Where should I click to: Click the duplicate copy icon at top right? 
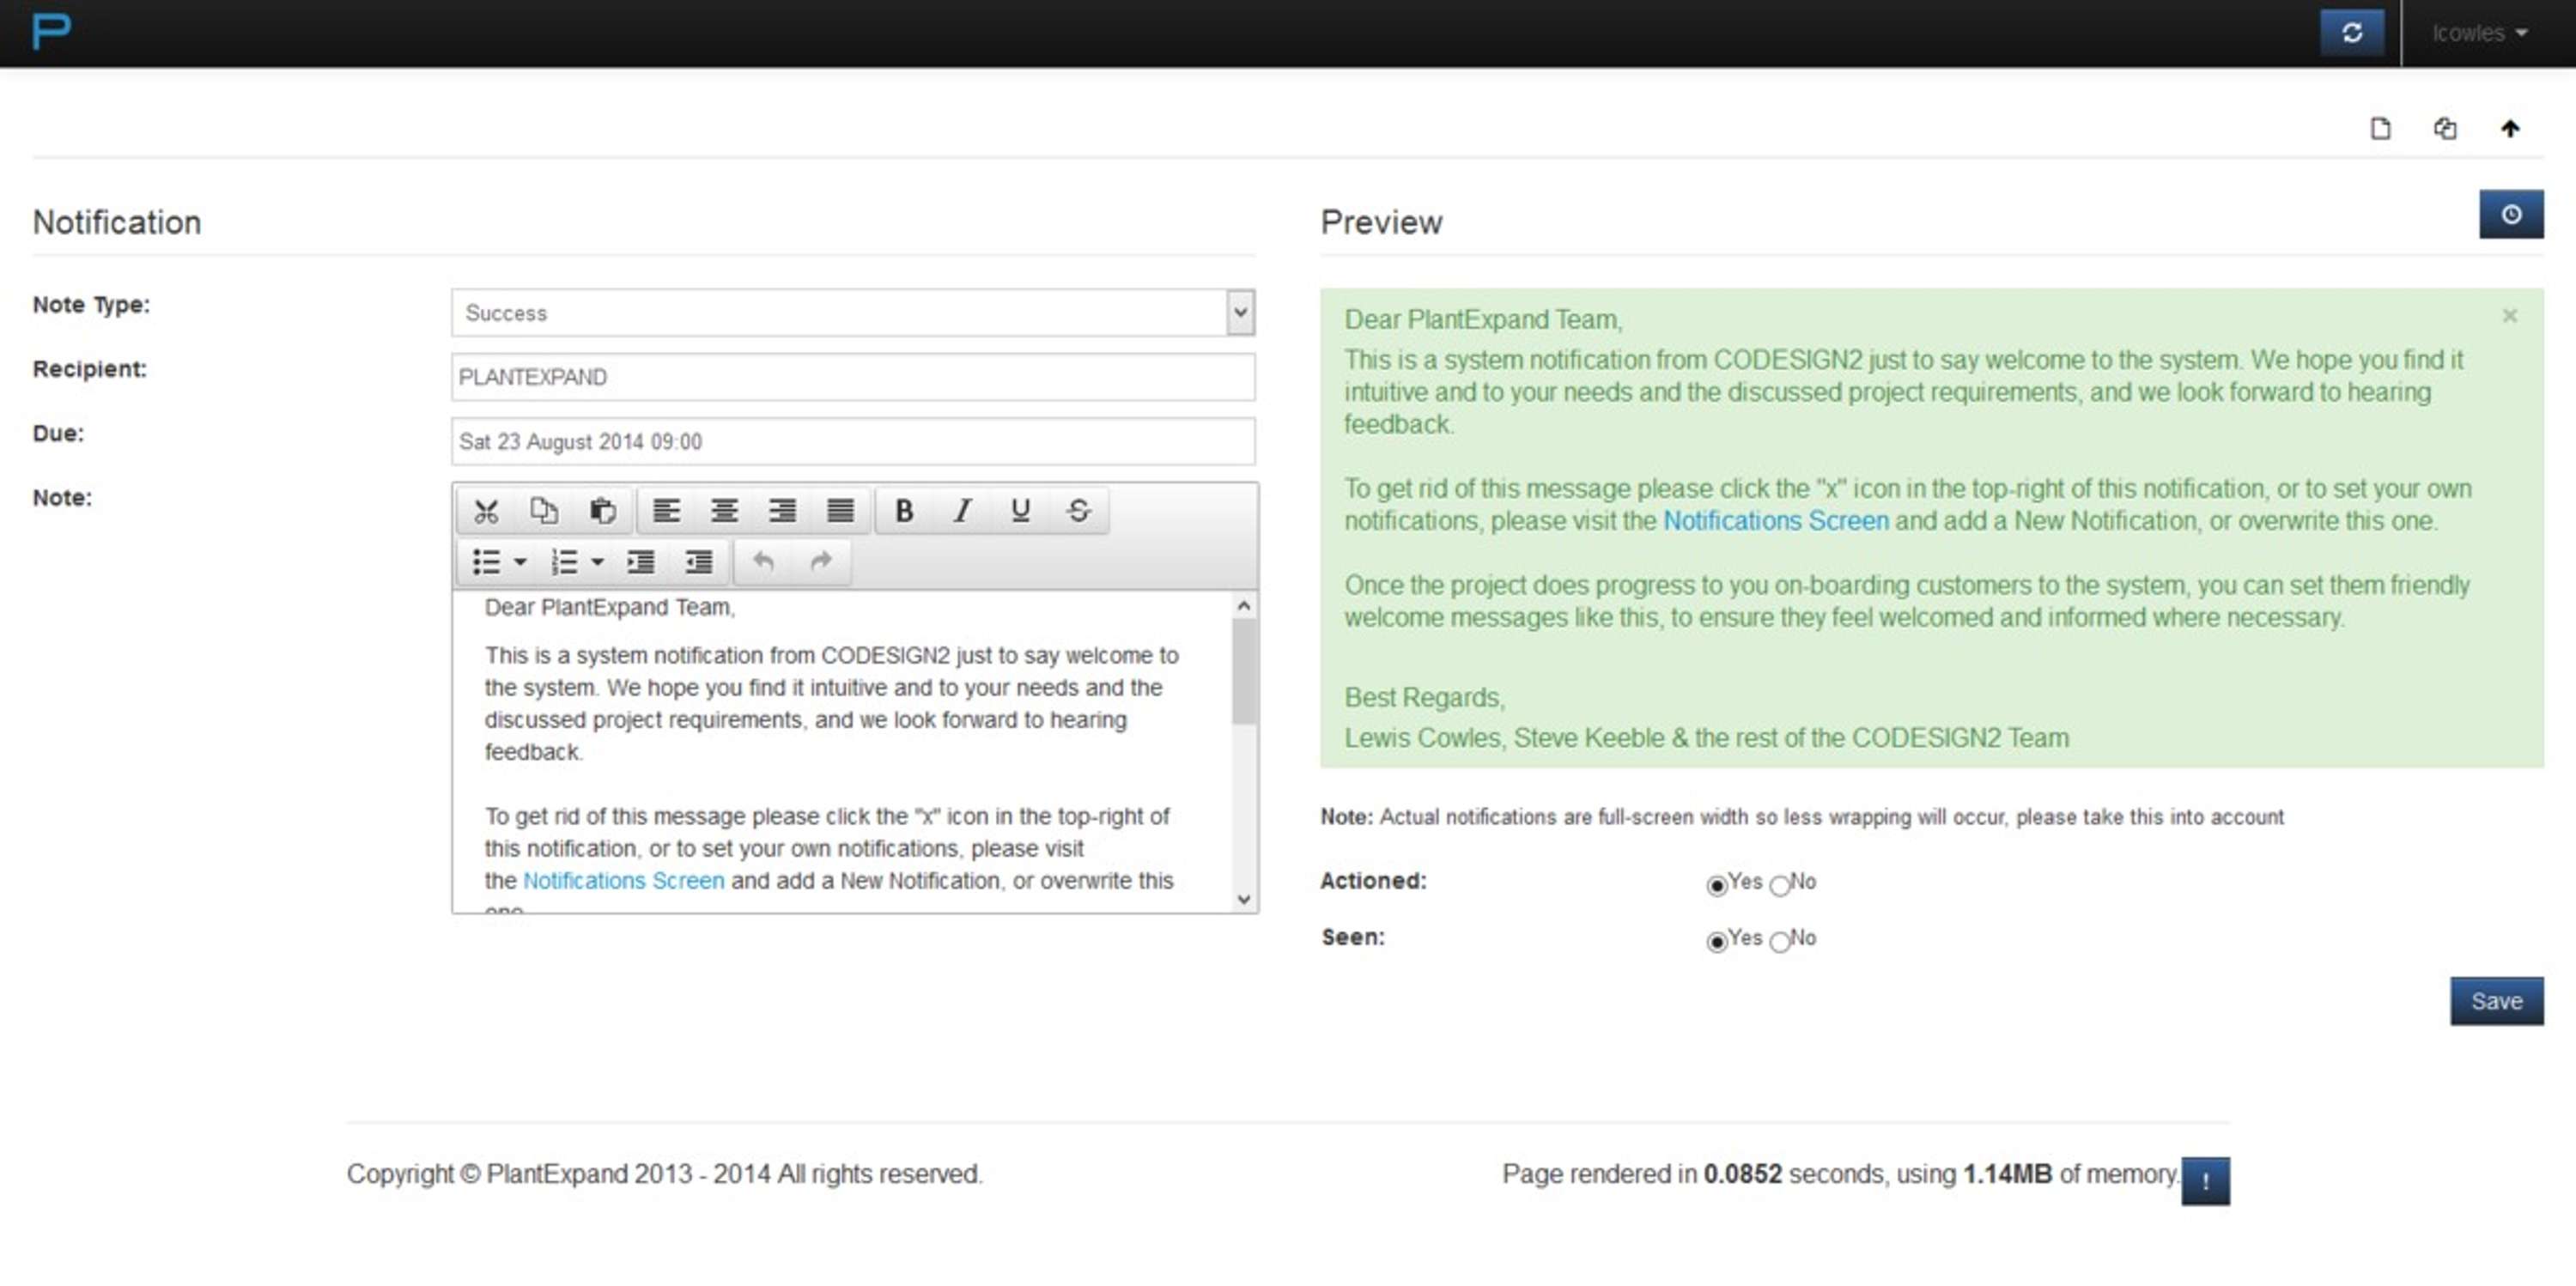coord(2445,128)
